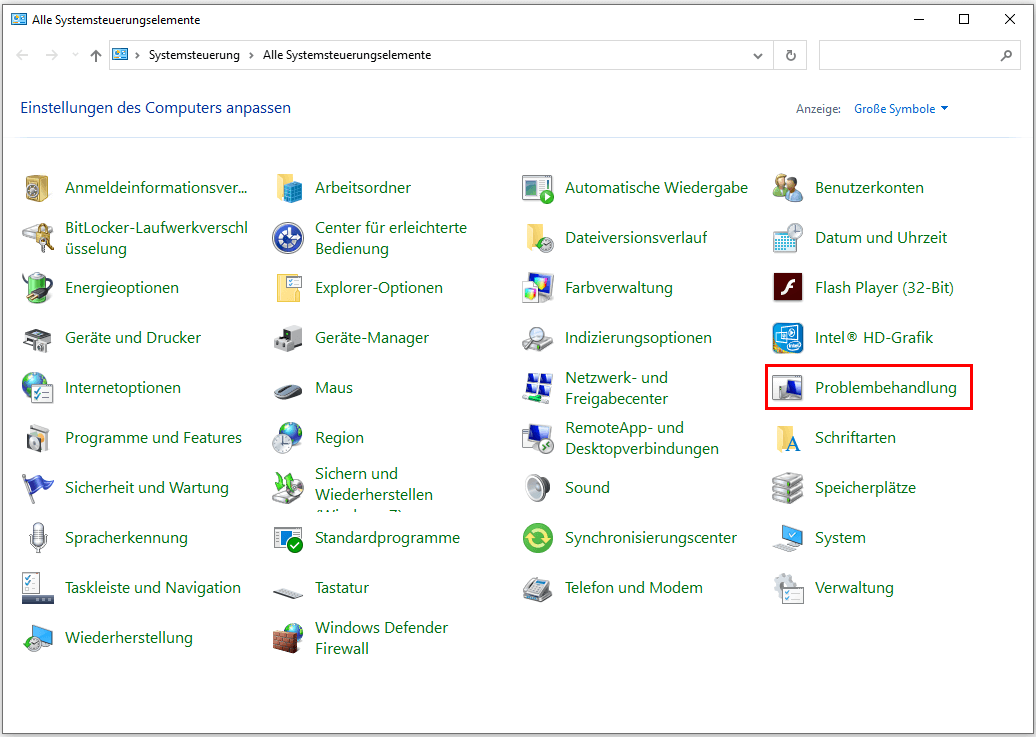The width and height of the screenshot is (1036, 737).
Task: Expand the address bar history dropdown
Action: tap(757, 56)
